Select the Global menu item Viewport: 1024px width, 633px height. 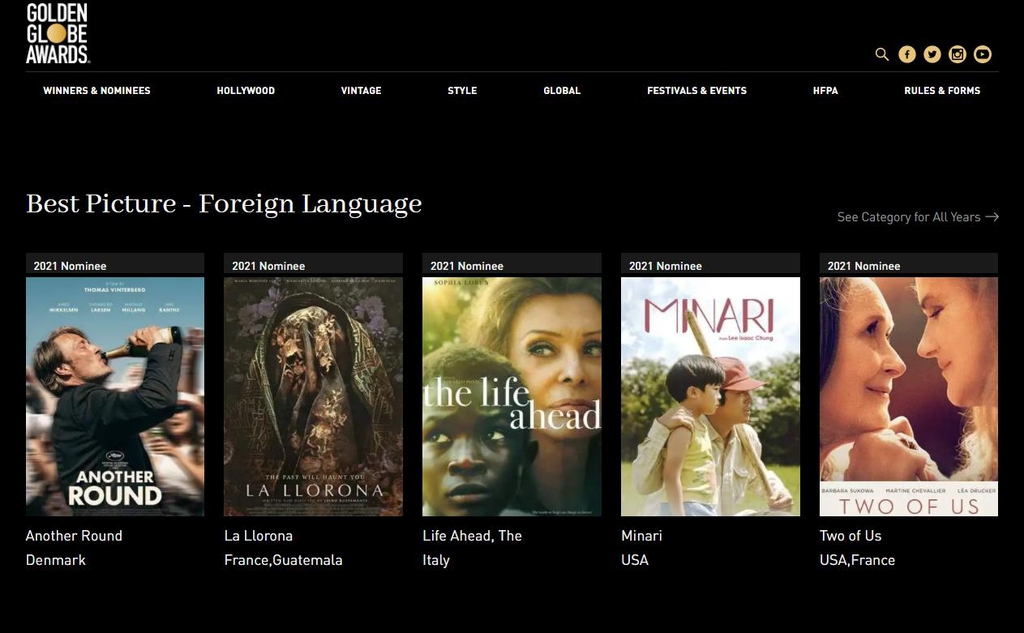tap(562, 91)
